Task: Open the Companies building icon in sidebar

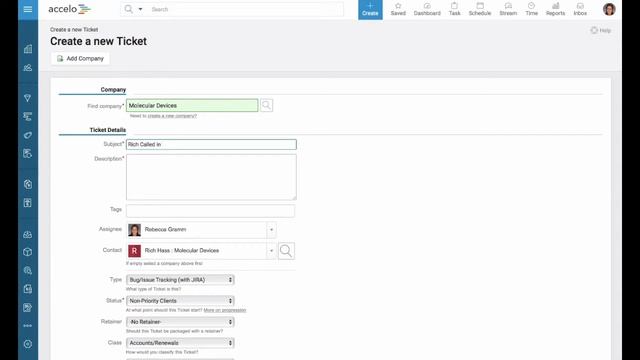Action: tap(28, 49)
